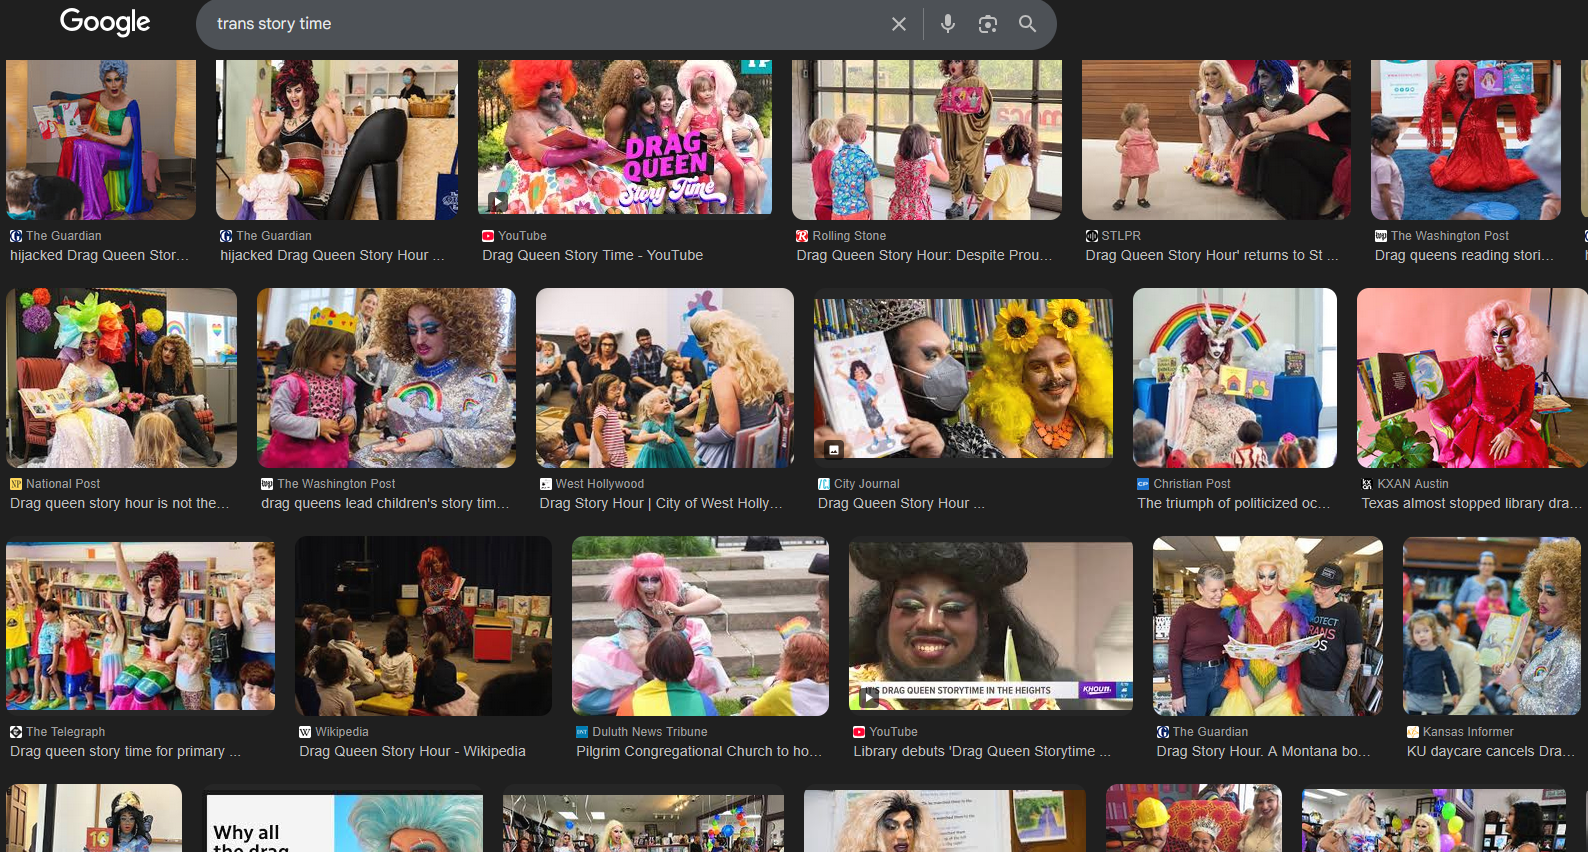The height and width of the screenshot is (852, 1588).
Task: Open the YouTube 'Library debuts' video thumbnail
Action: pos(991,626)
